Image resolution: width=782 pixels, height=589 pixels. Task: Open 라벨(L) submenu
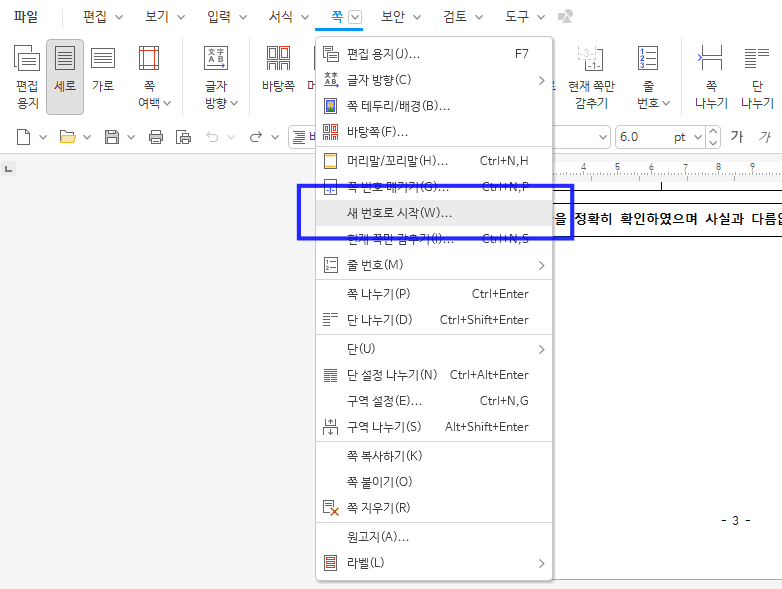click(x=434, y=563)
